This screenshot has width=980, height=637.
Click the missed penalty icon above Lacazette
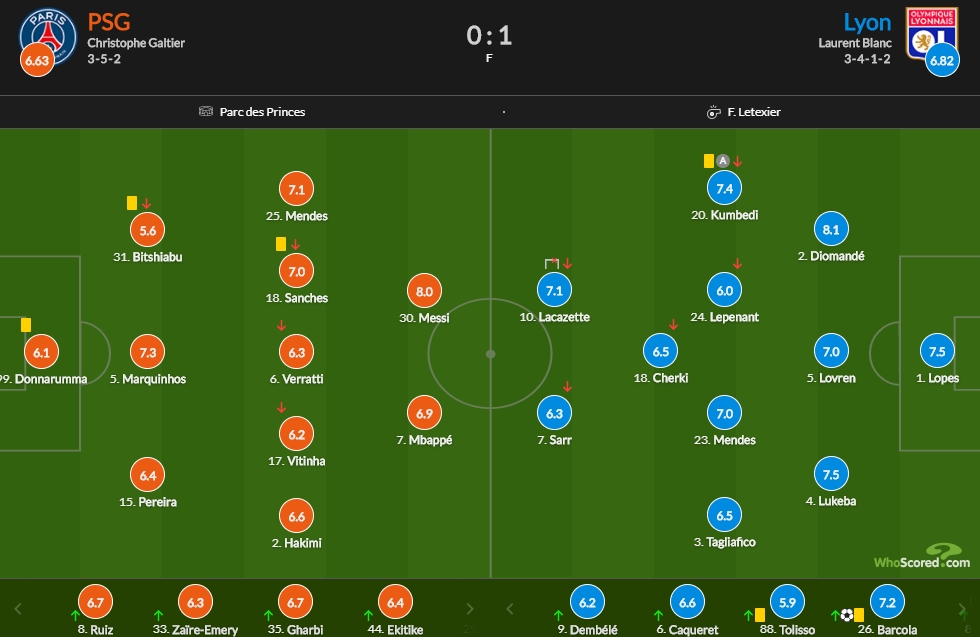(551, 263)
